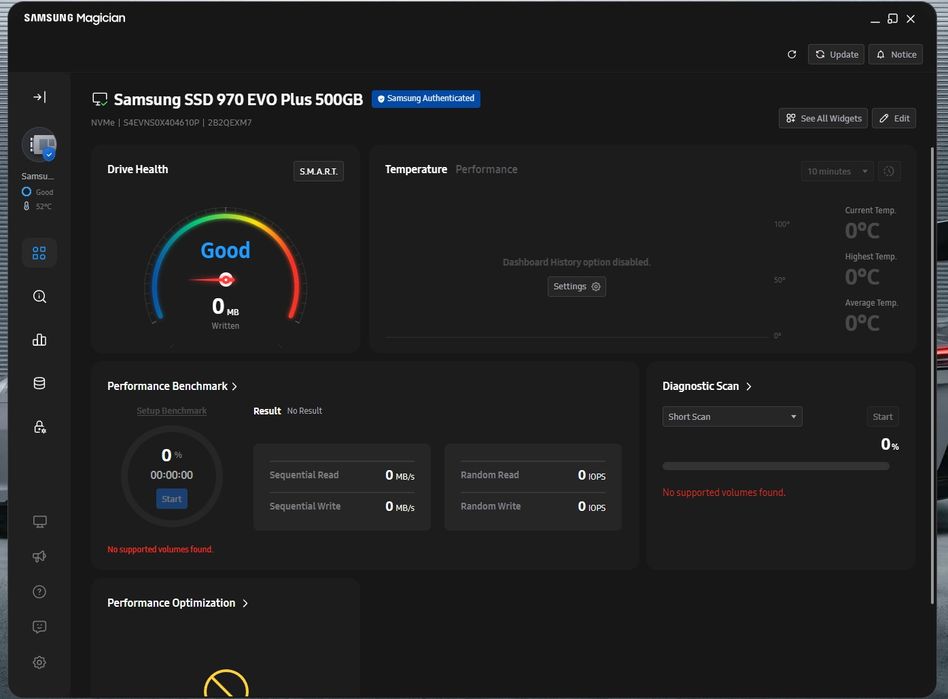Open the S.M.A.R.T. details button
Viewport: 948px width, 699px height.
tap(318, 171)
